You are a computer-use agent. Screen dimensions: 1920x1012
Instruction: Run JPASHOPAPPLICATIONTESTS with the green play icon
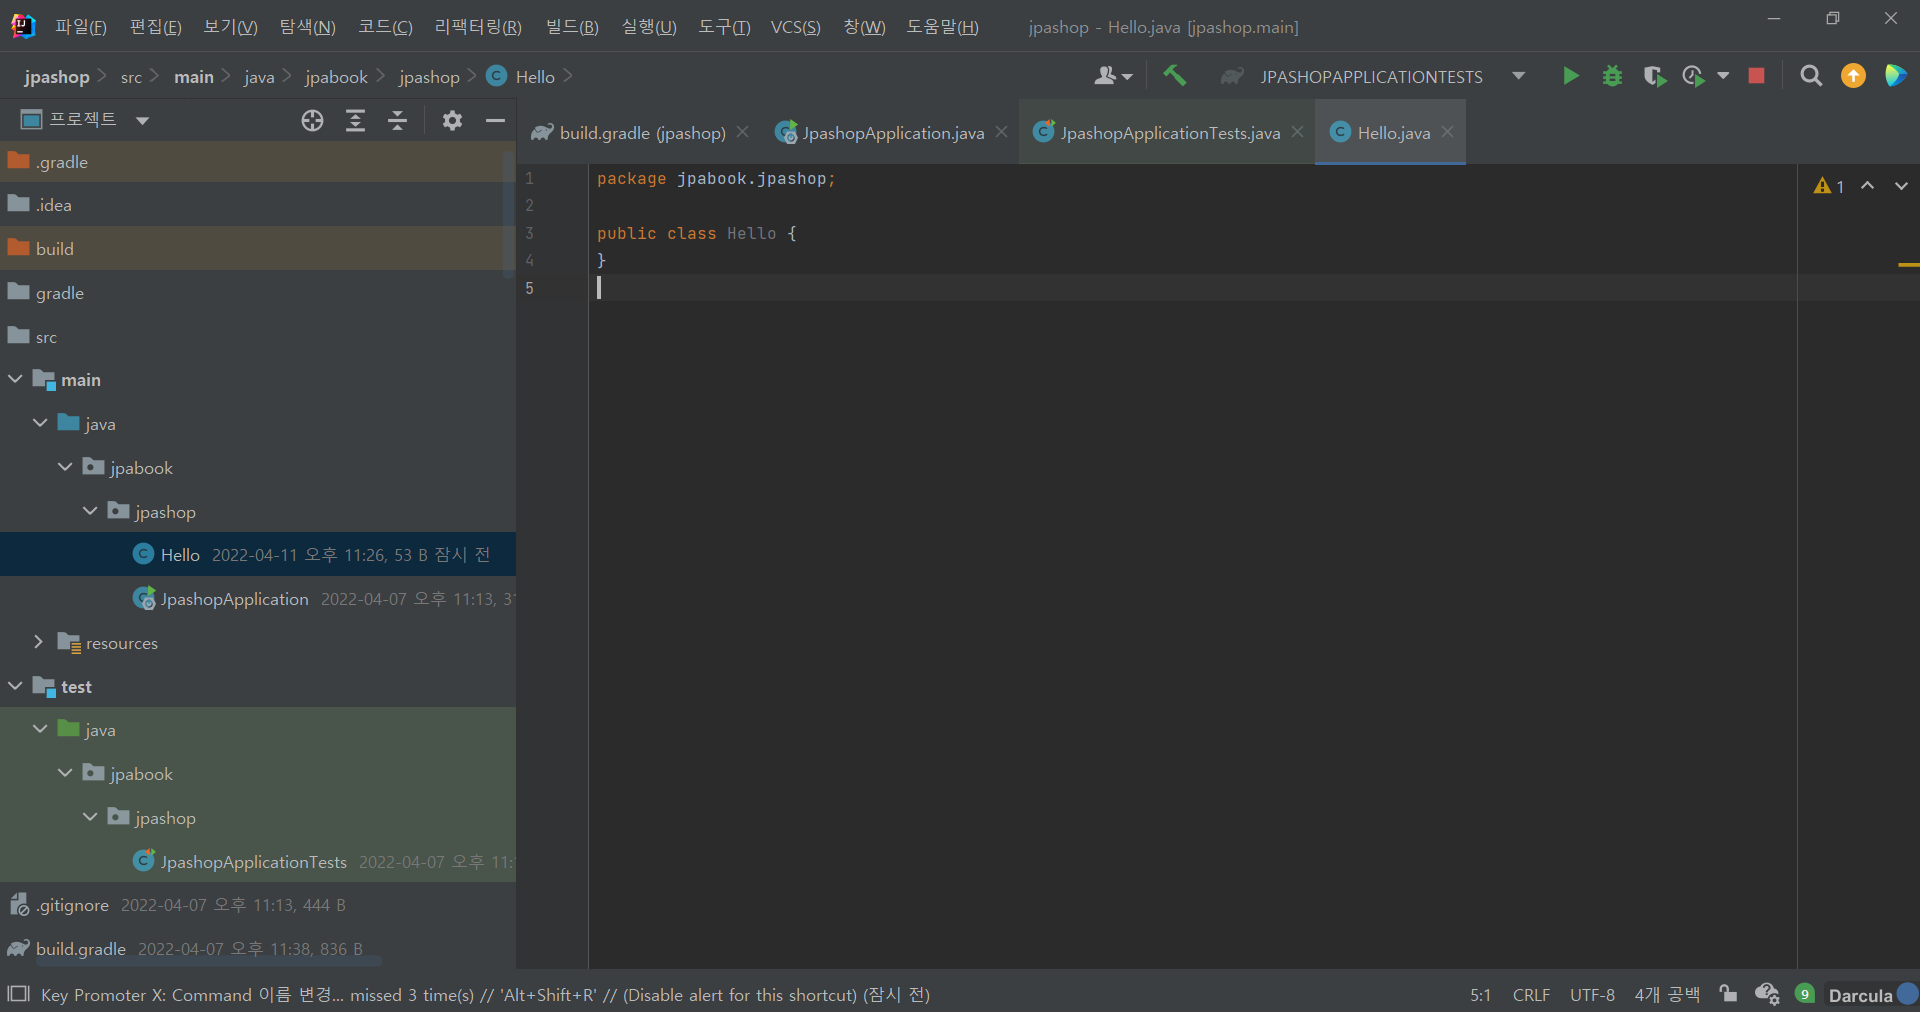[1570, 76]
